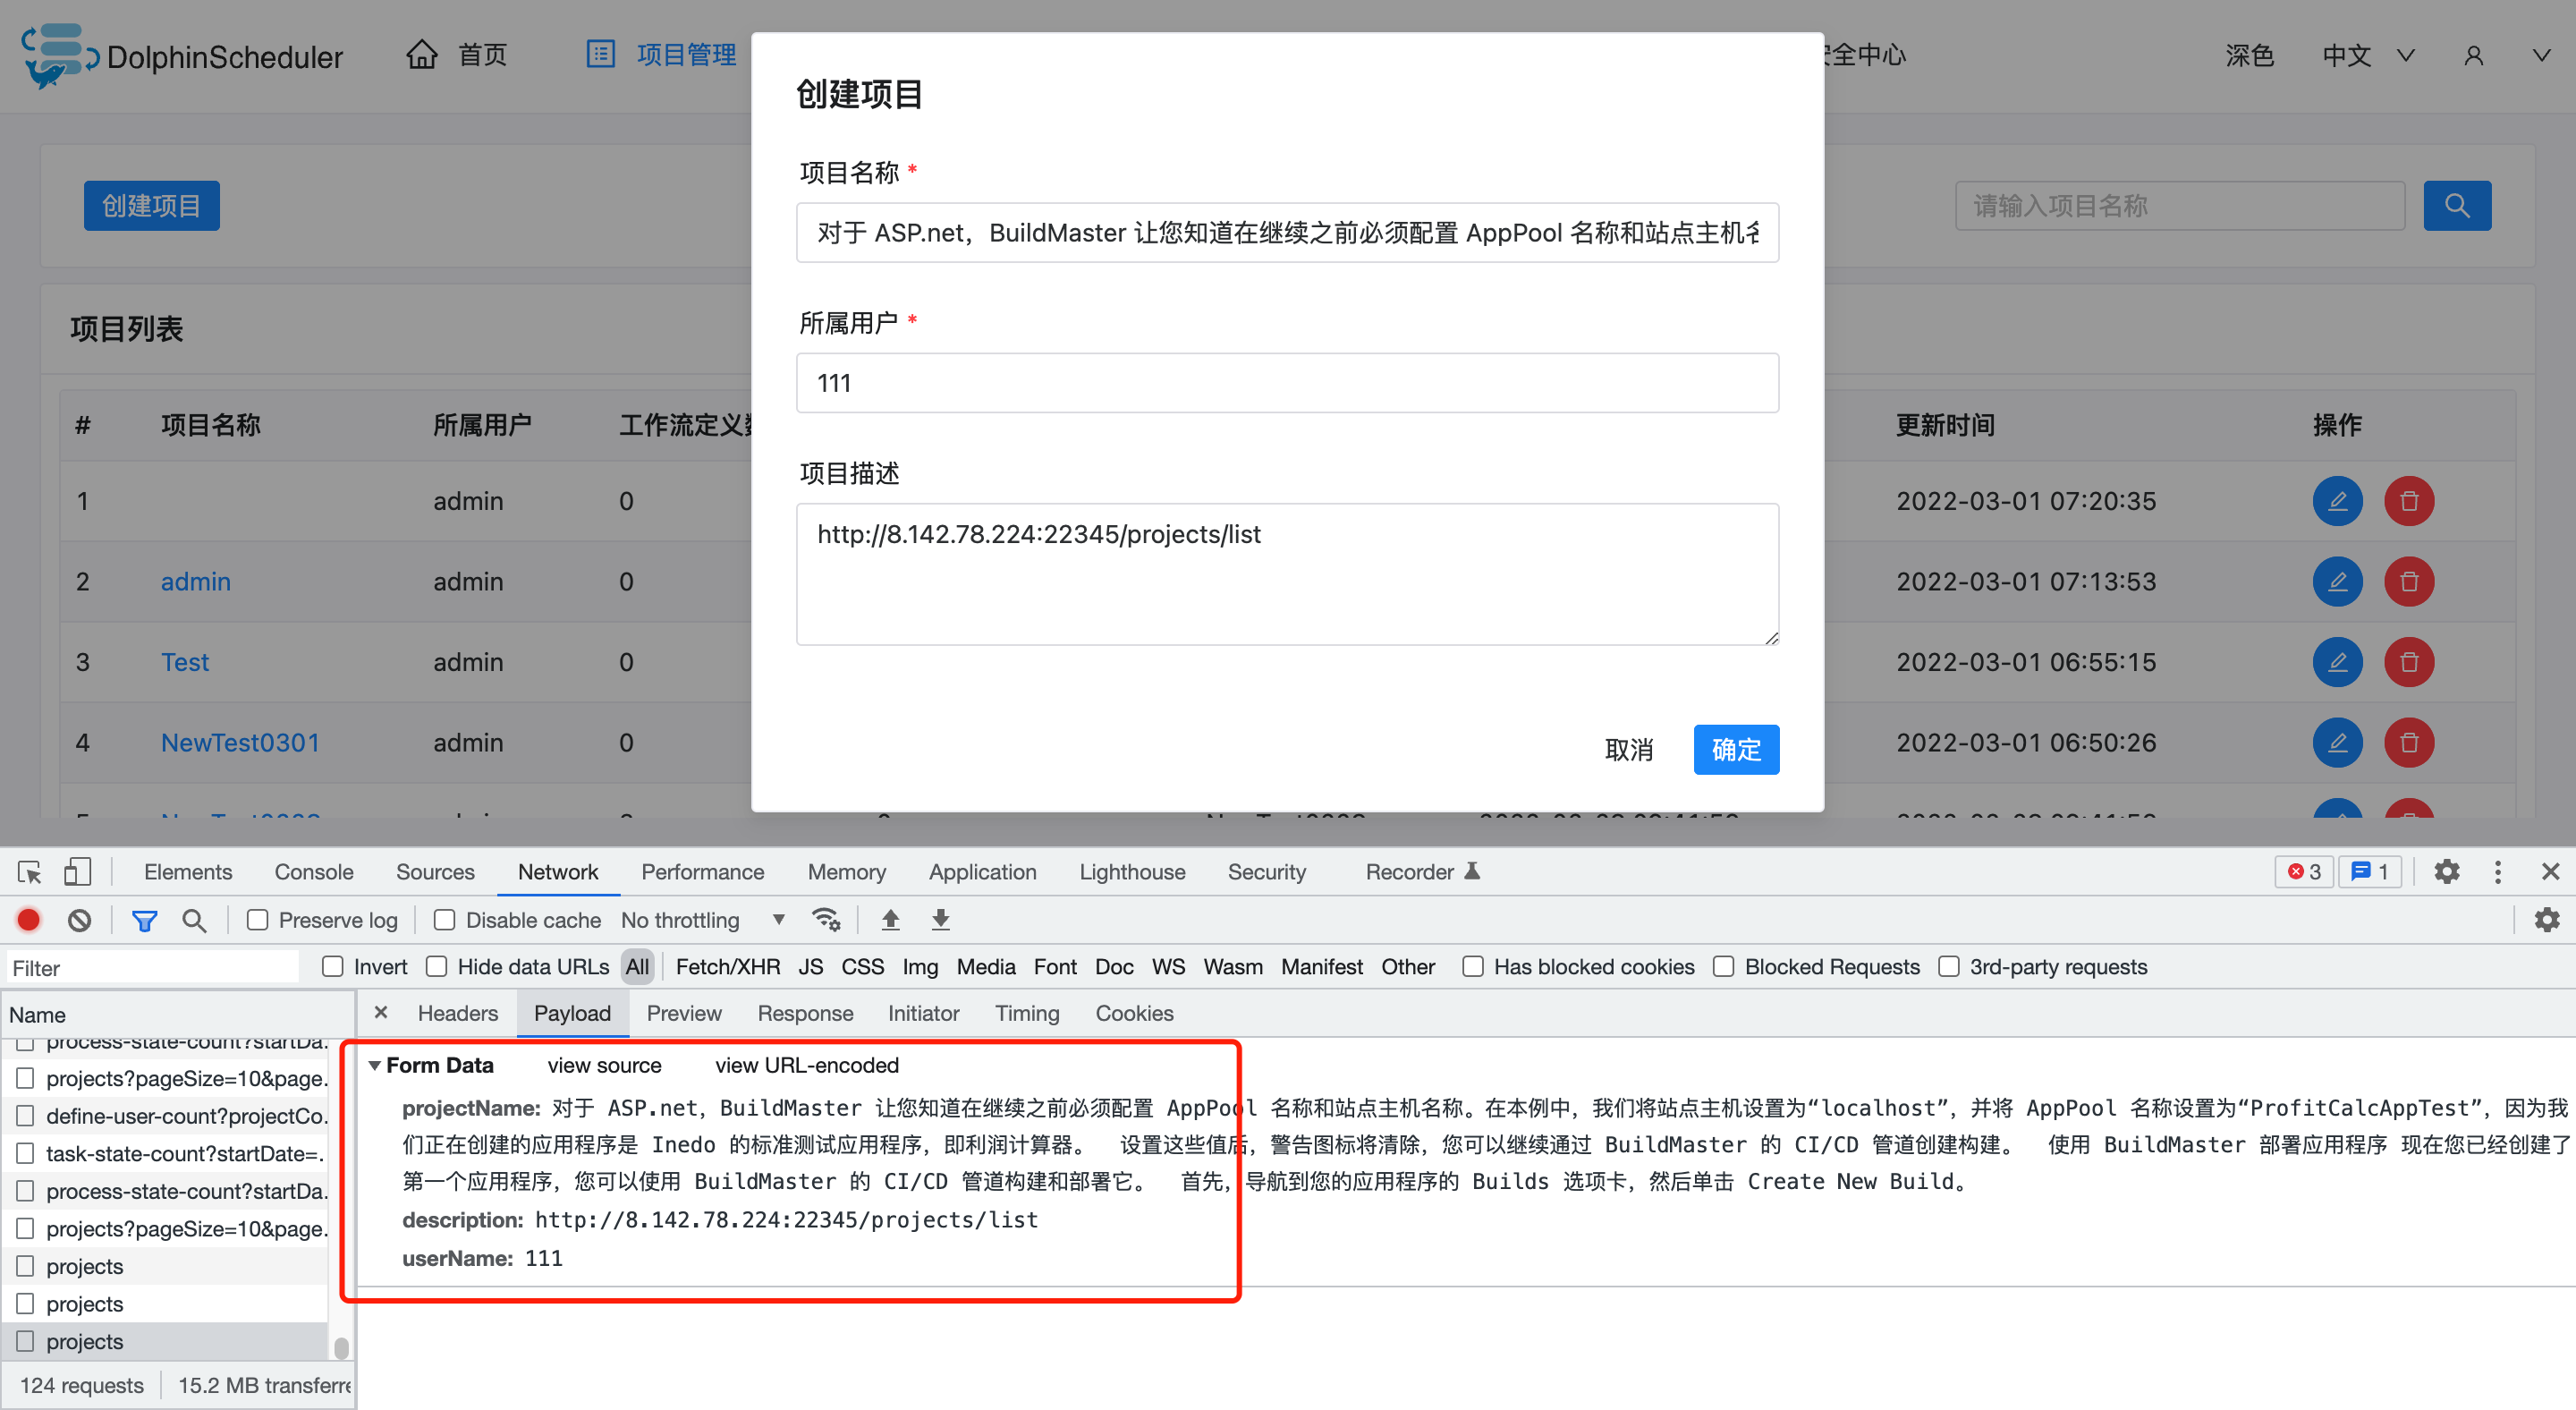Check the Invert filter option
This screenshot has width=2576, height=1410.
point(331,966)
